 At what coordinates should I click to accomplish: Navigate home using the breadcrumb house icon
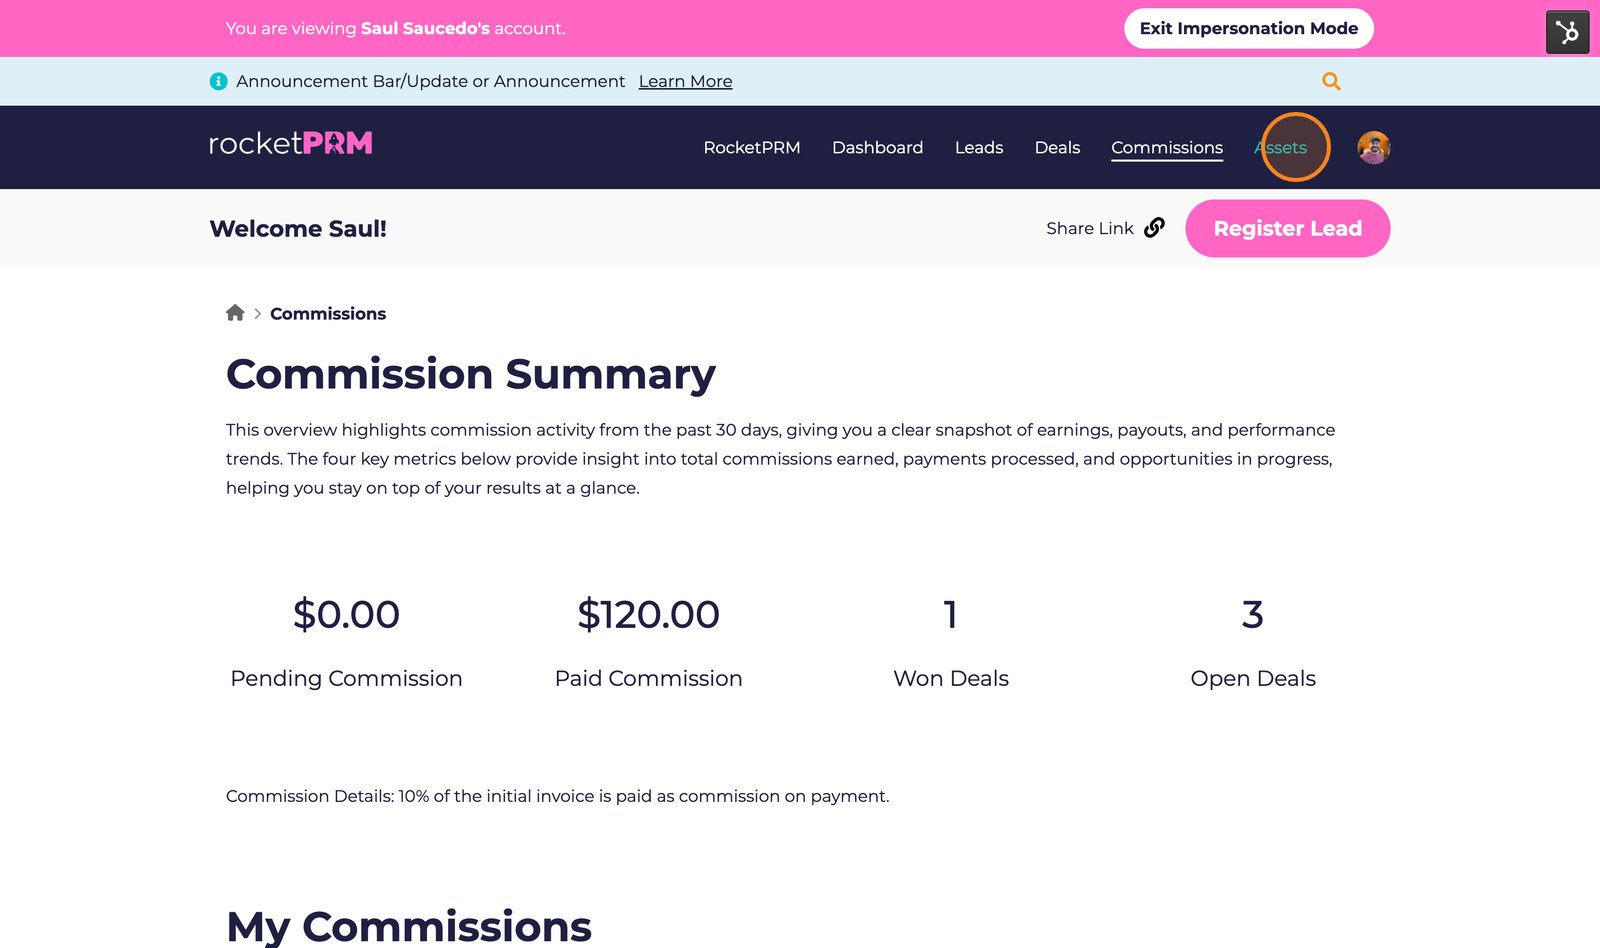[x=235, y=312]
